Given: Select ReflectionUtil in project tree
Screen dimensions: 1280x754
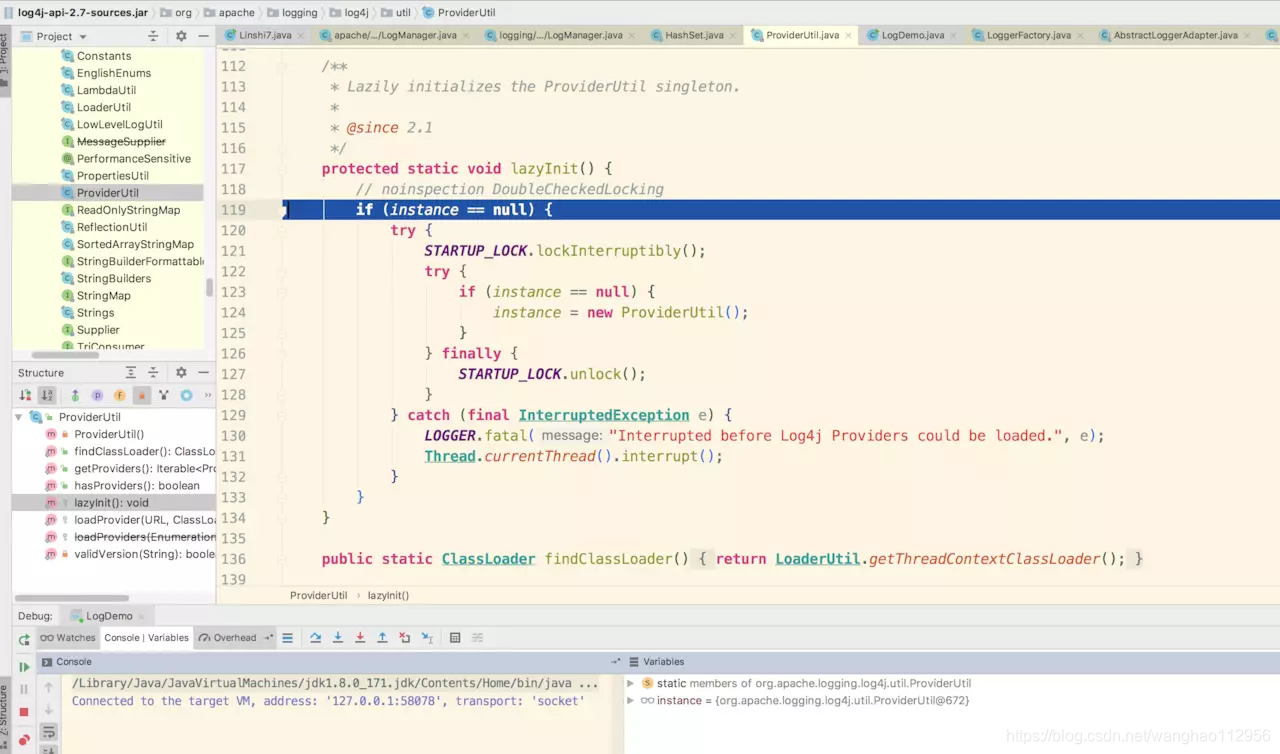Looking at the screenshot, I should 111,227.
